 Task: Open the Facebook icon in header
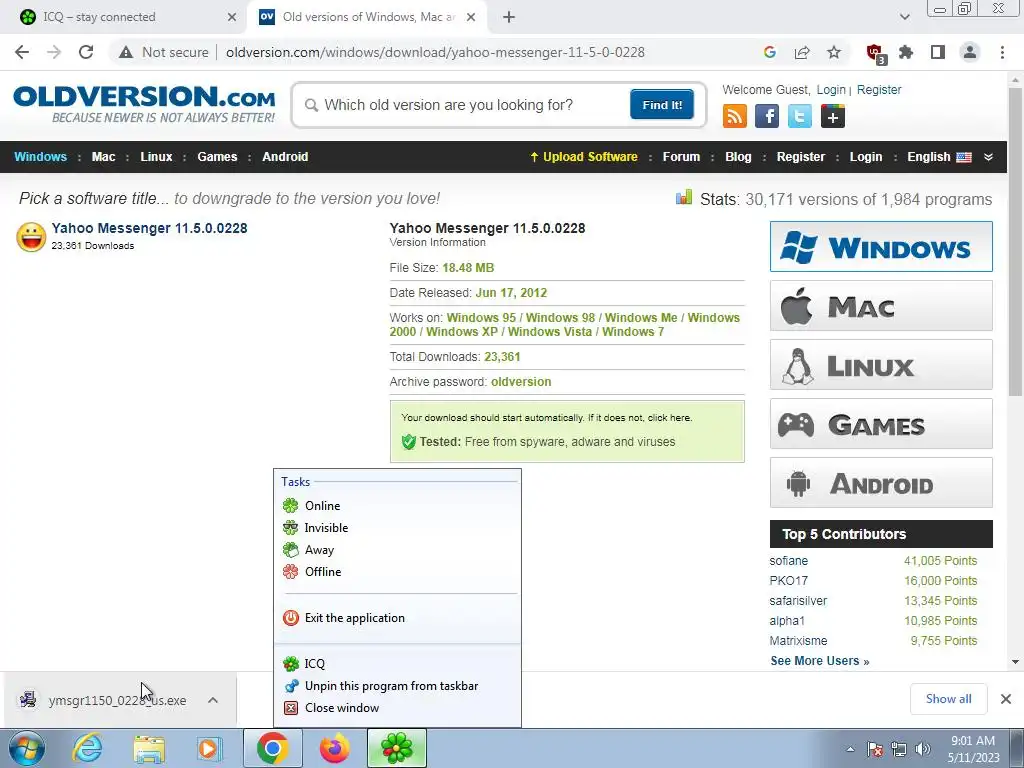tap(767, 116)
